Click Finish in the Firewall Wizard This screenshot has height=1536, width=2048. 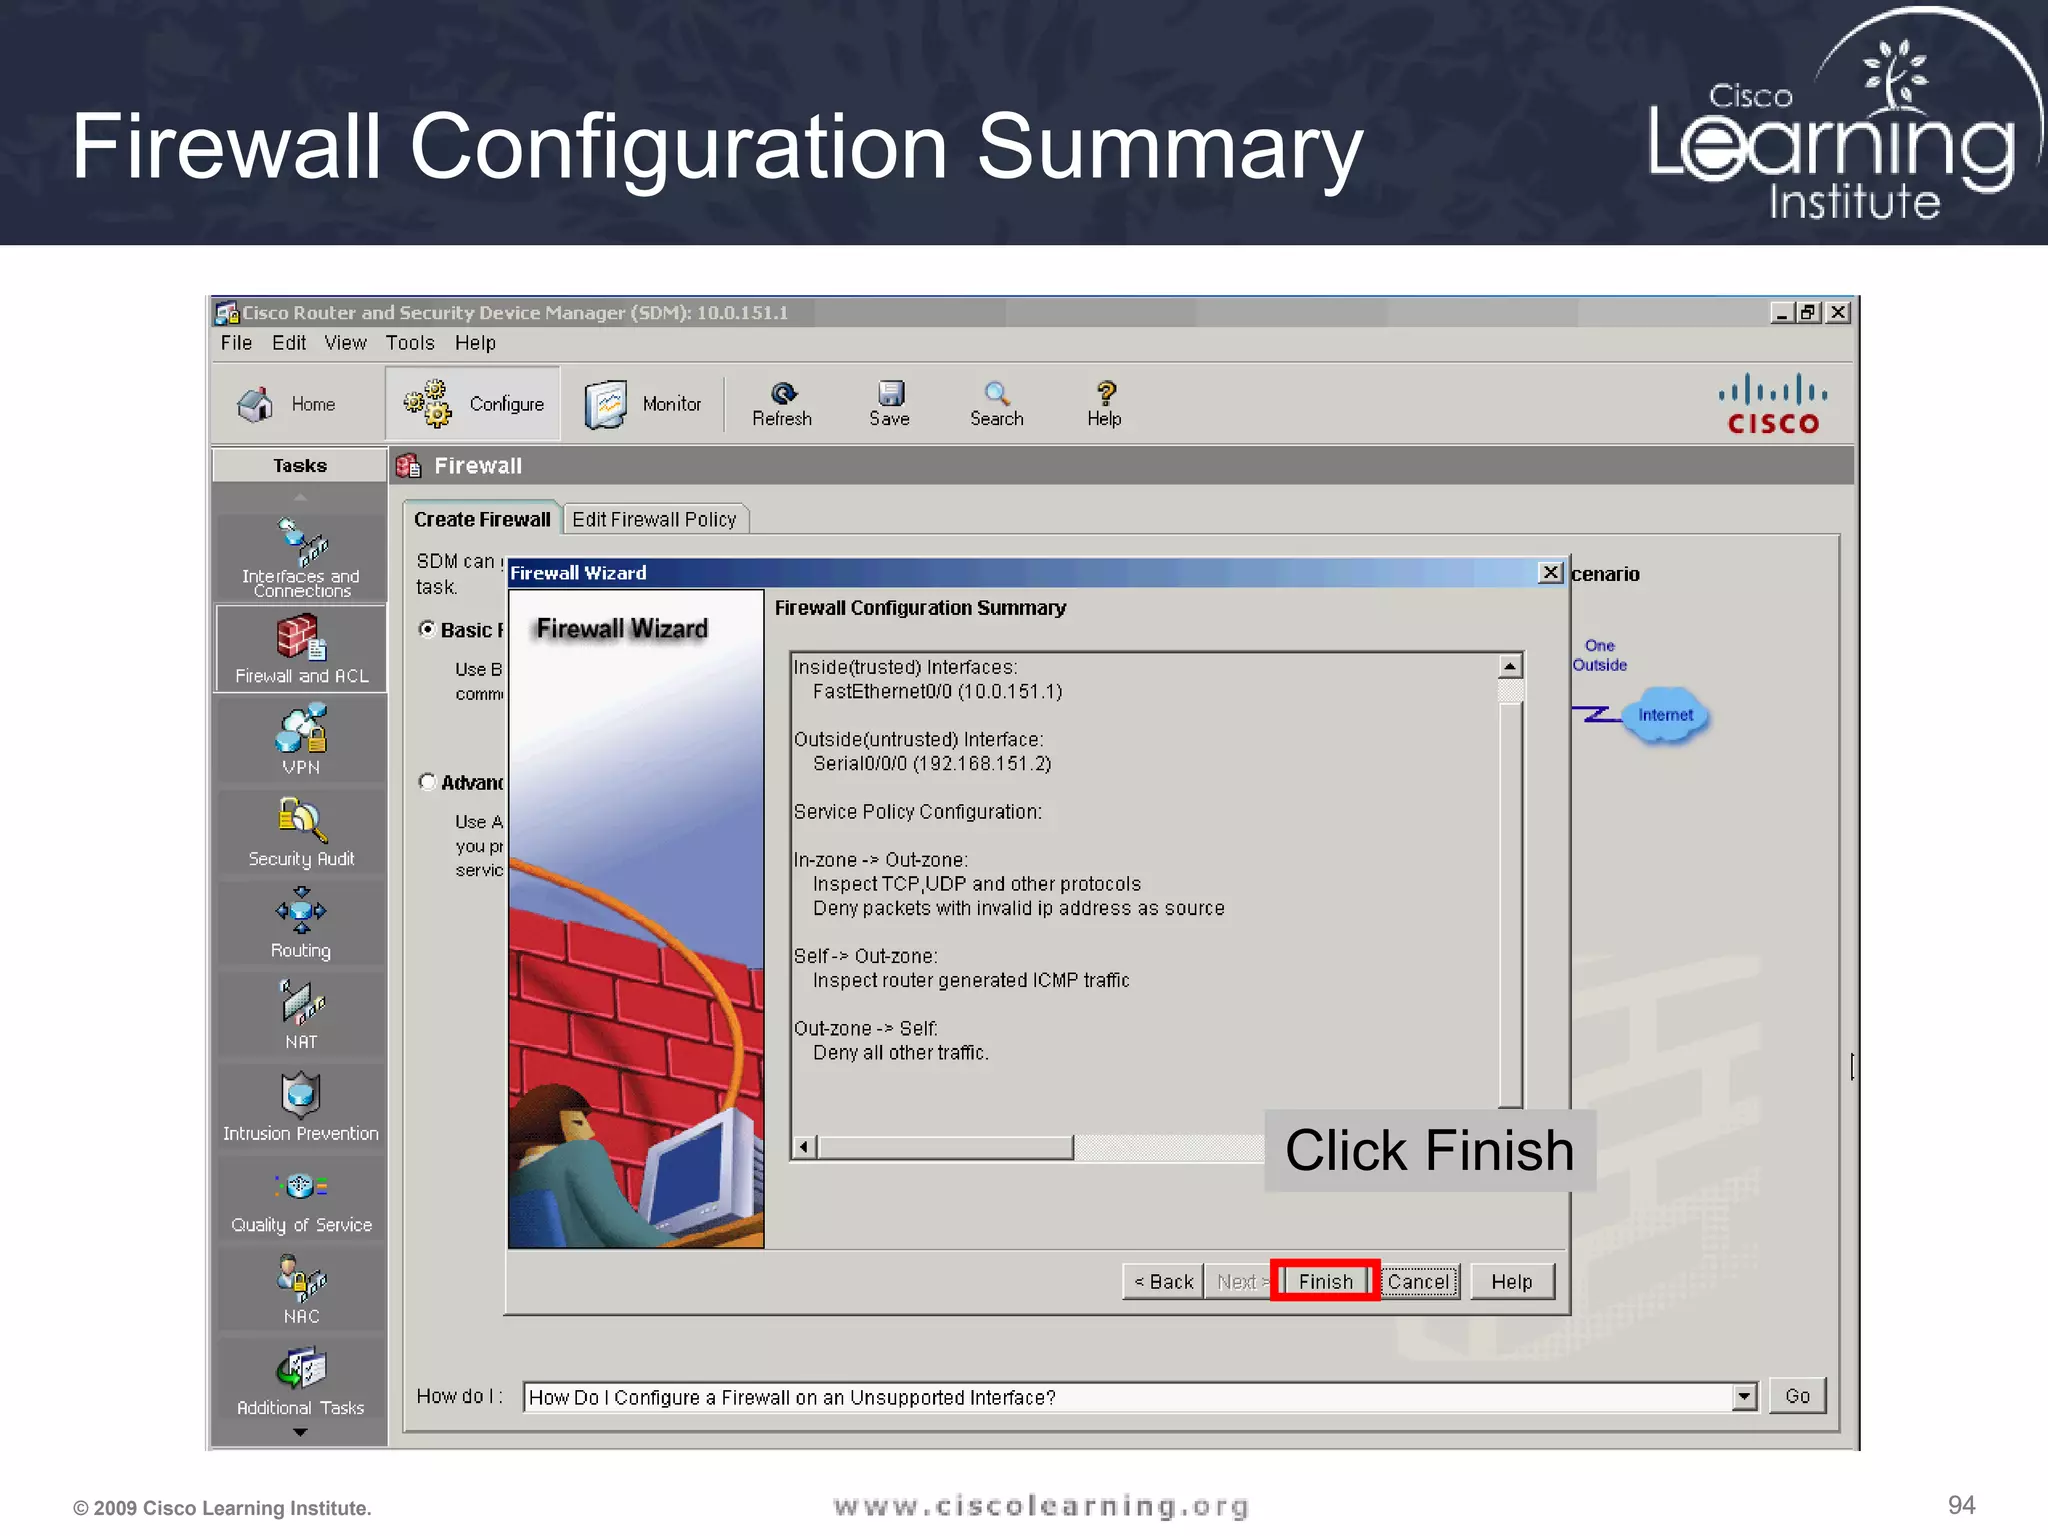click(1325, 1281)
